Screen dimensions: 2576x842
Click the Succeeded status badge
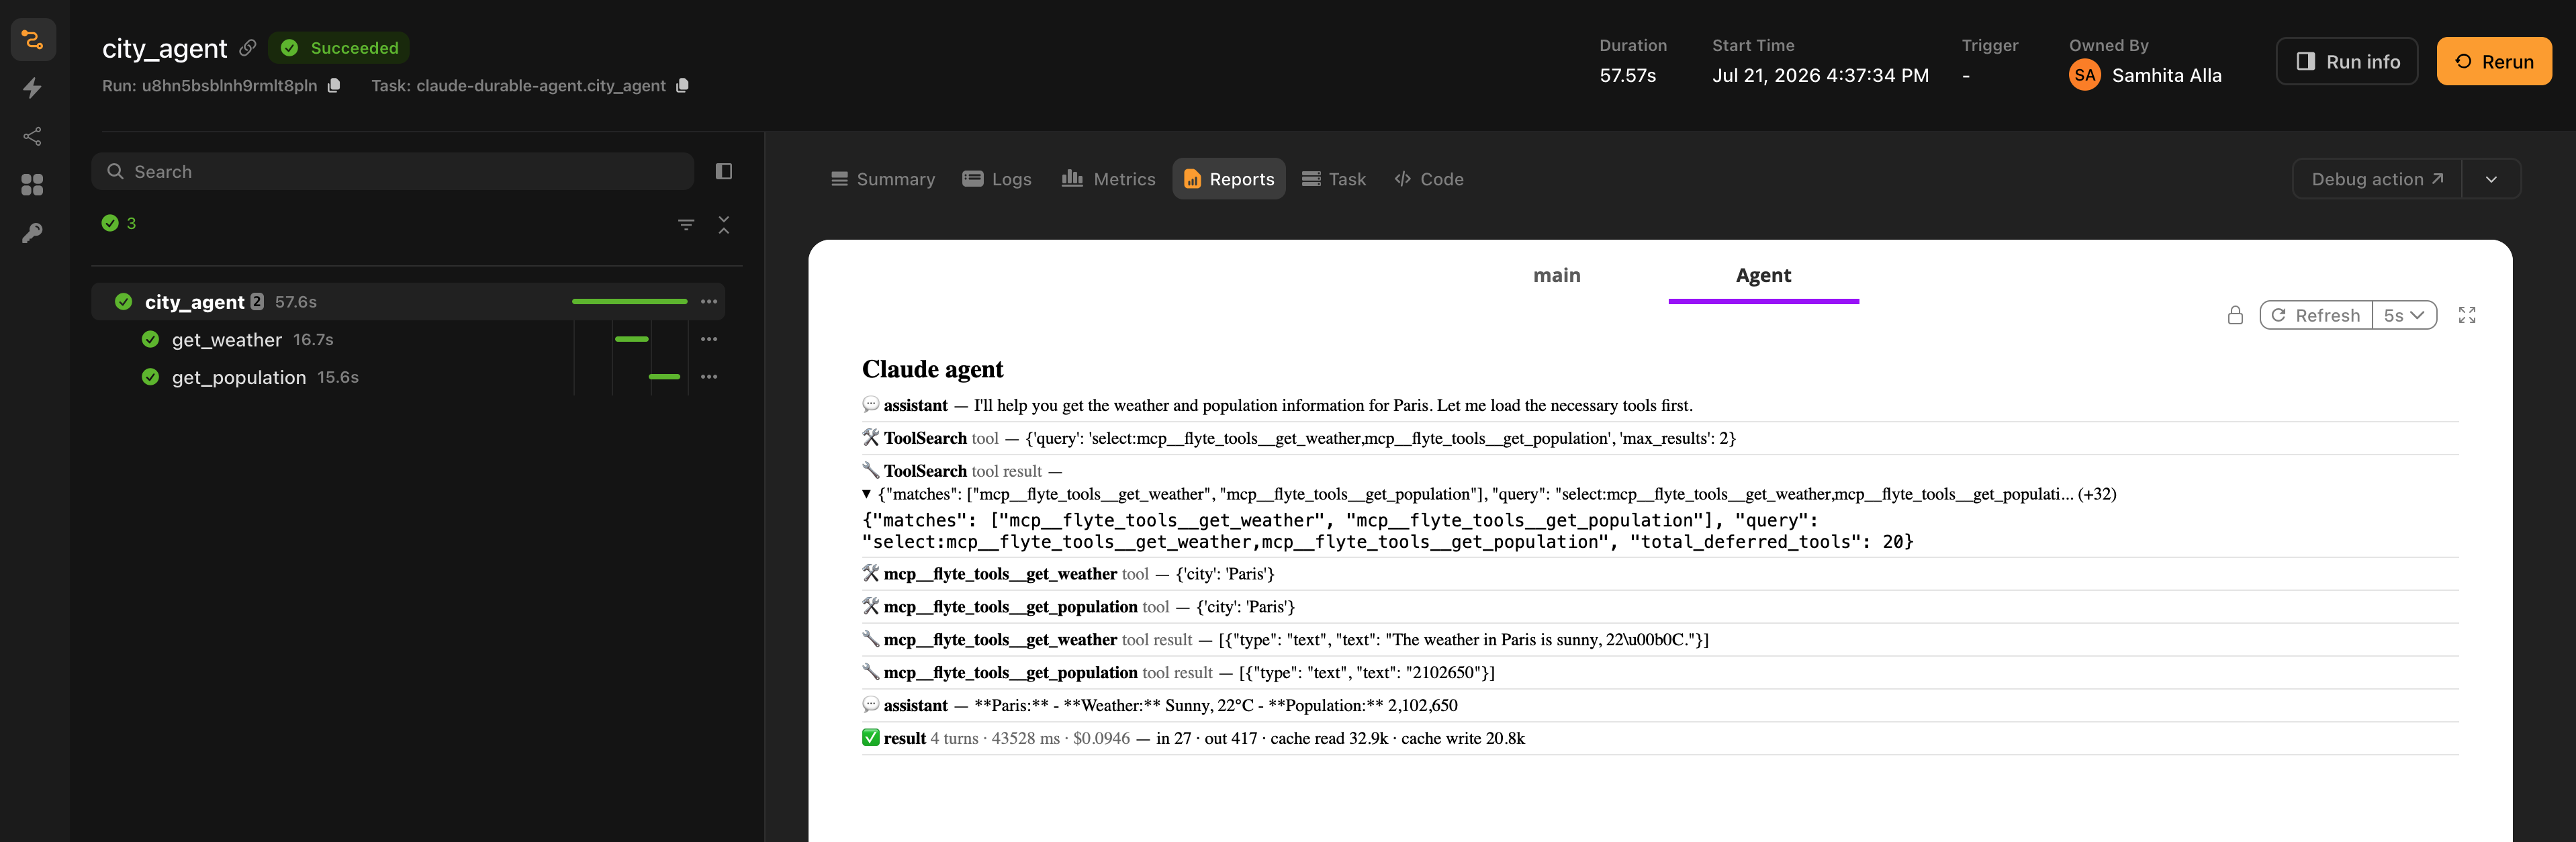(x=339, y=47)
